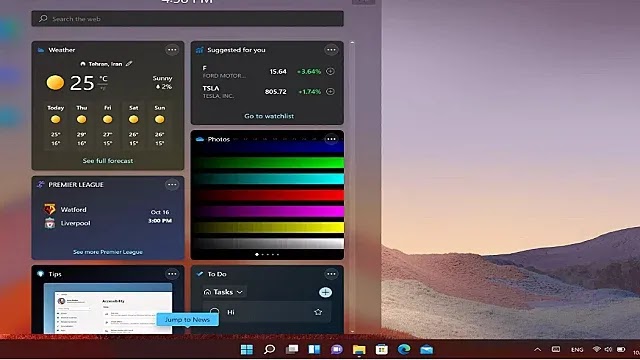Add a new task in To Do
Viewport: 640px width, 360px height.
[x=325, y=292]
